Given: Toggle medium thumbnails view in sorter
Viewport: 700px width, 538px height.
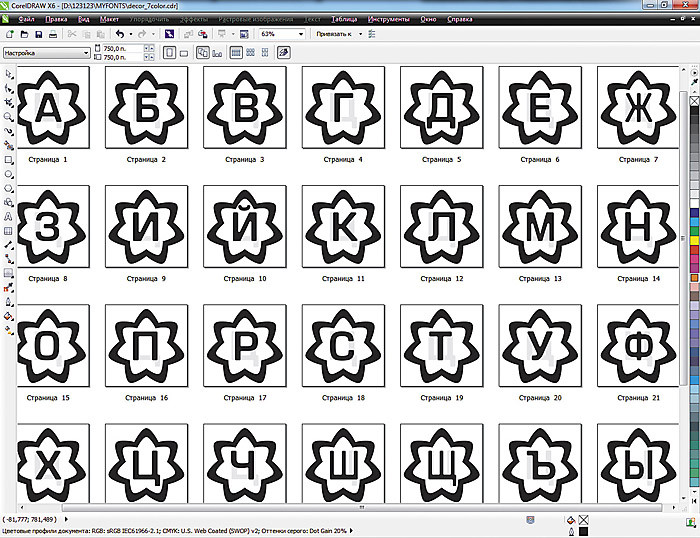Looking at the screenshot, I should [x=250, y=53].
